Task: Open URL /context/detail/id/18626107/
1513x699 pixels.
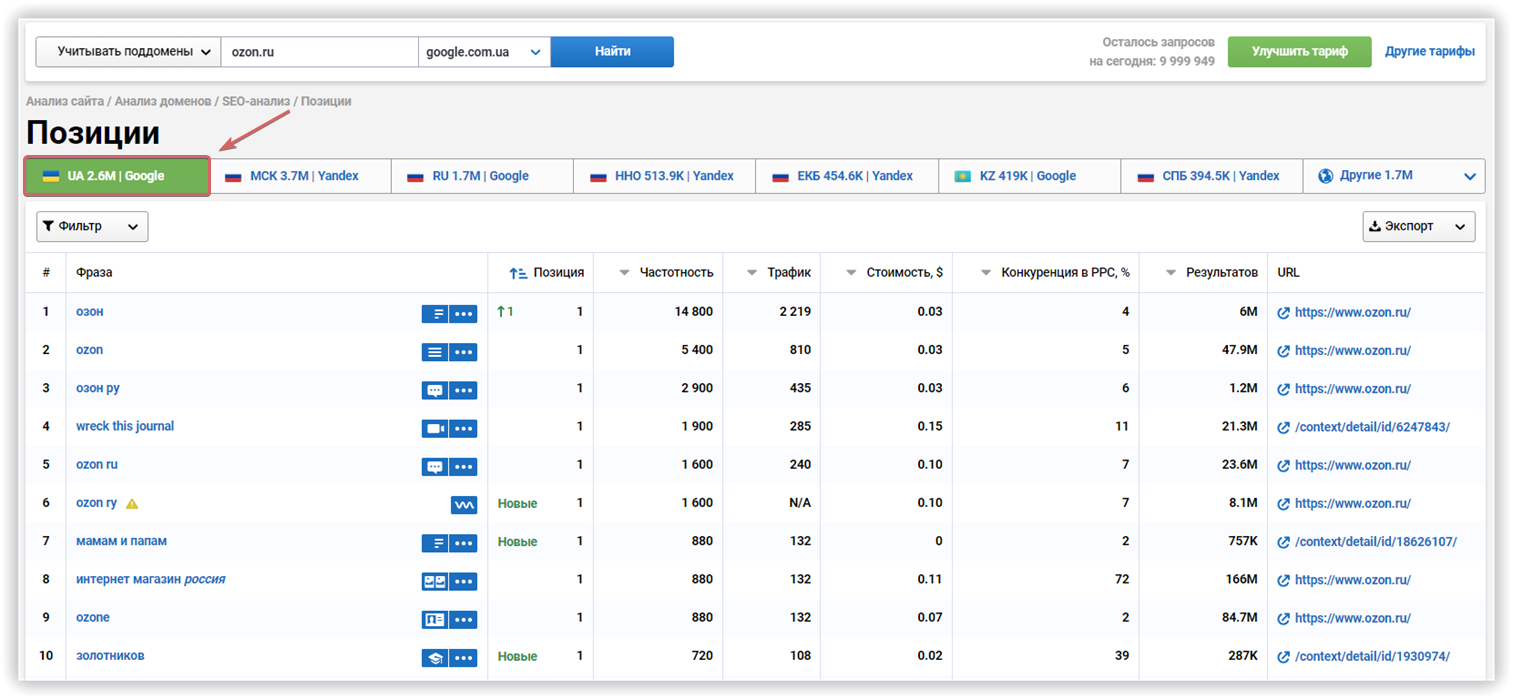Action: tap(1375, 543)
